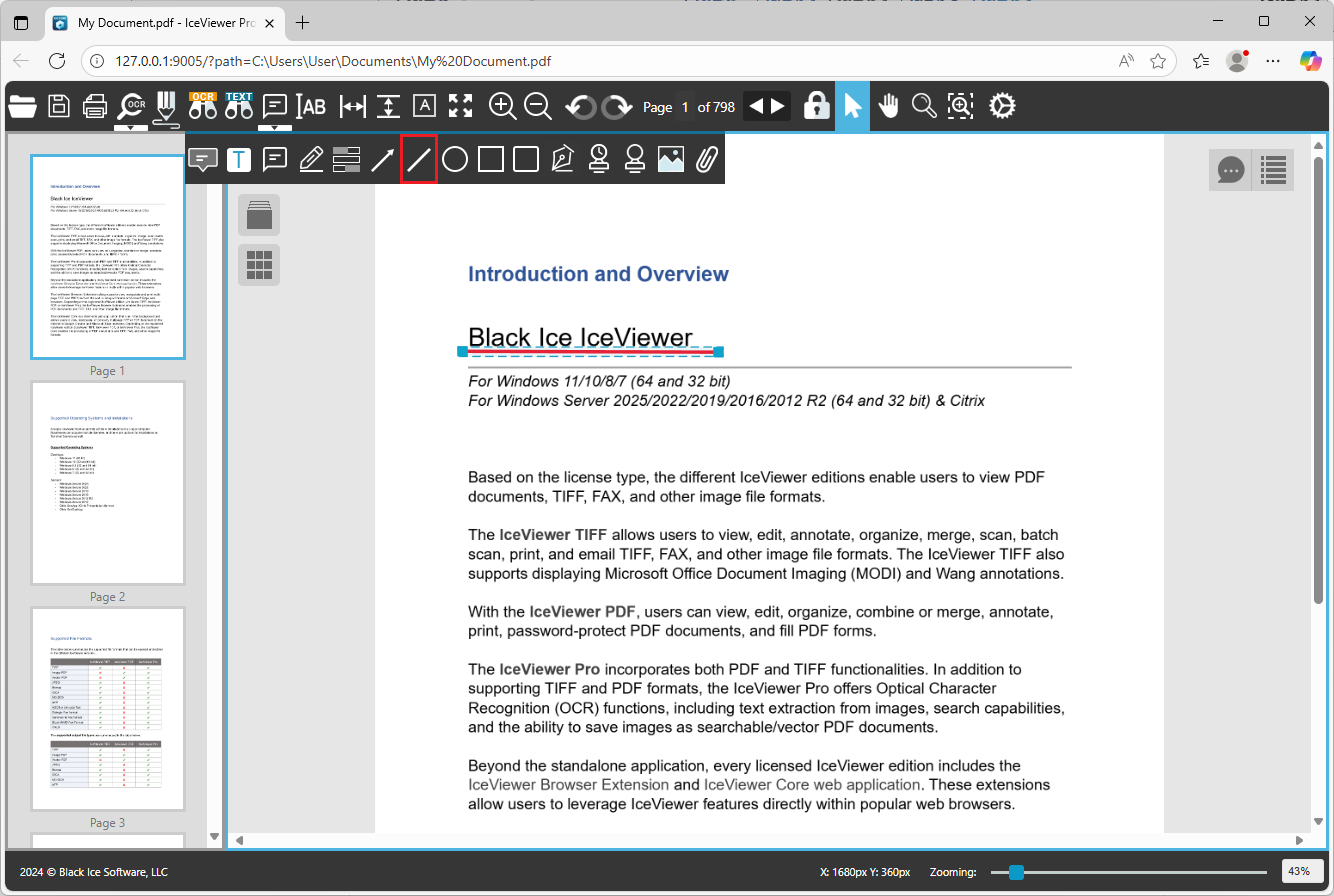Enter full screen with the four-arrows icon

[461, 106]
